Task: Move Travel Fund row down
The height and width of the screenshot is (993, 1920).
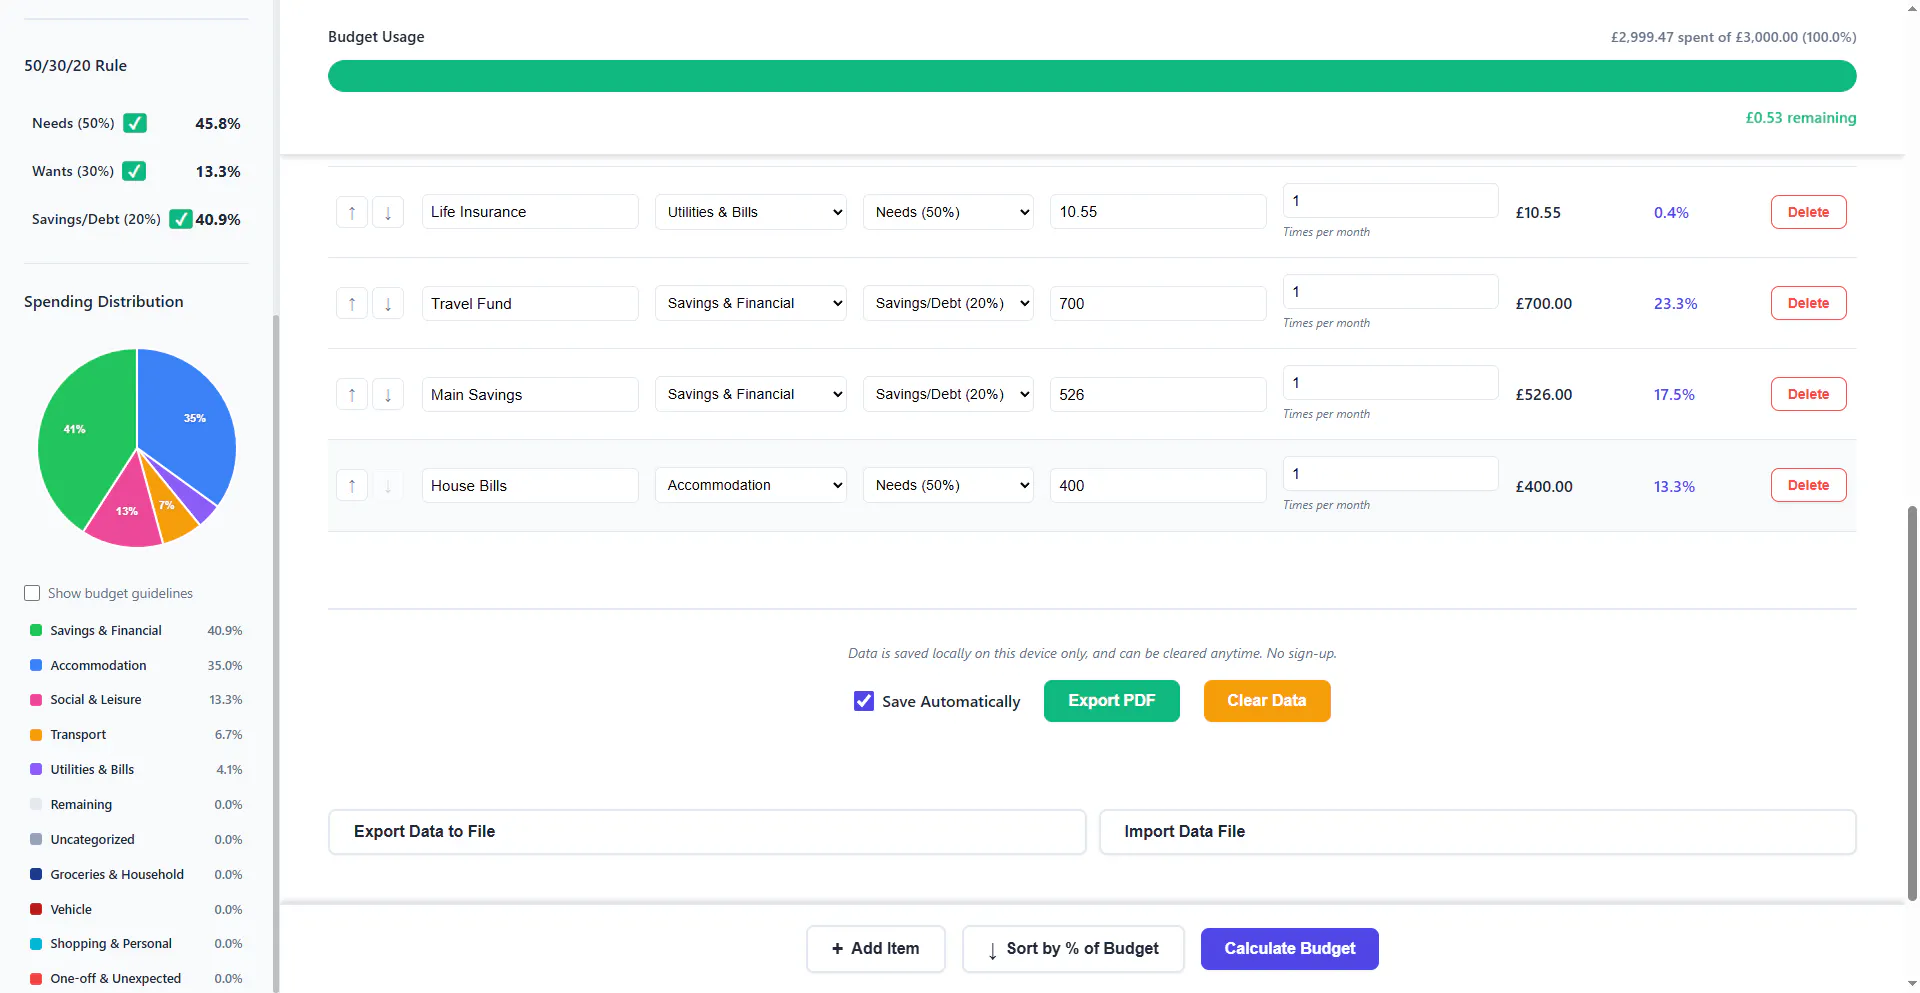Action: tap(388, 303)
